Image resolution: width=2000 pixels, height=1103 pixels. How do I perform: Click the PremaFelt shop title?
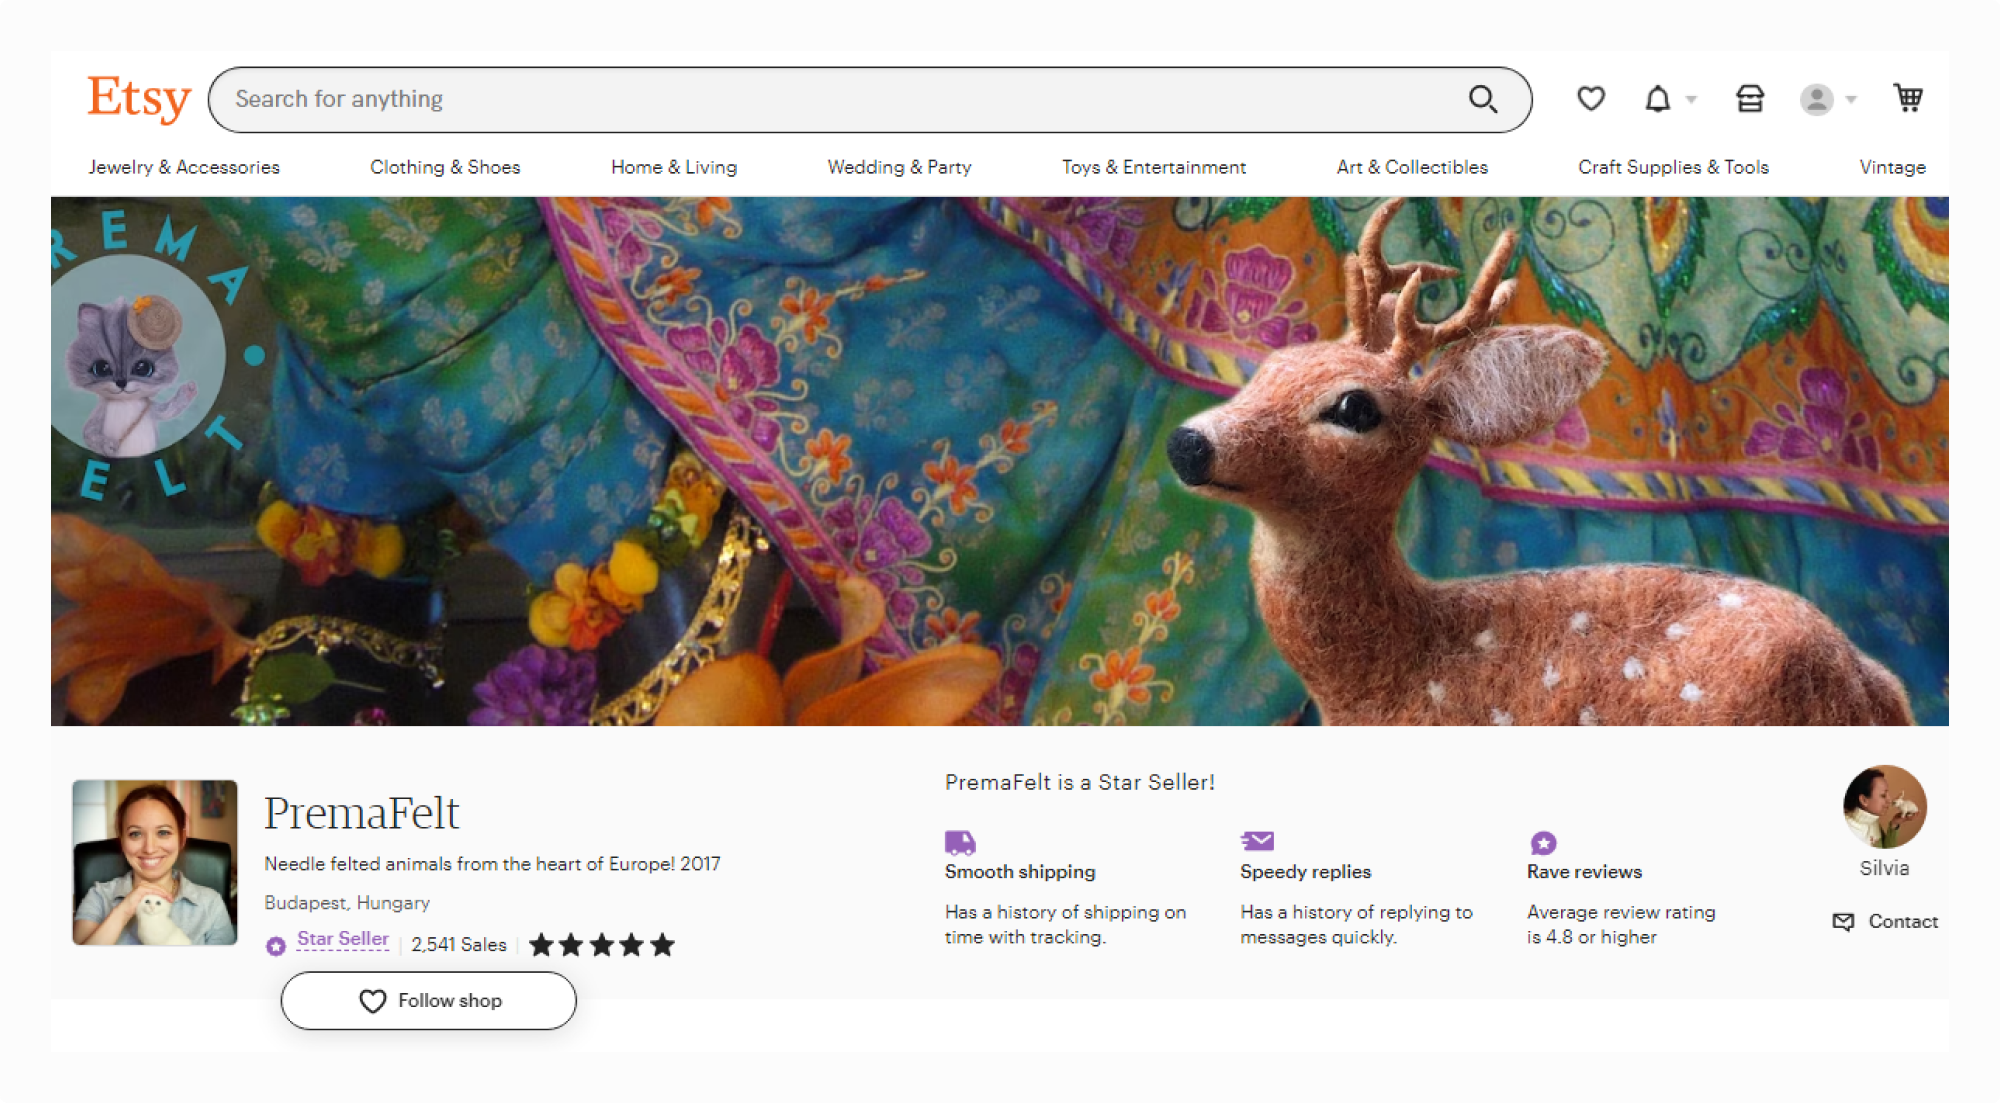pos(361,812)
